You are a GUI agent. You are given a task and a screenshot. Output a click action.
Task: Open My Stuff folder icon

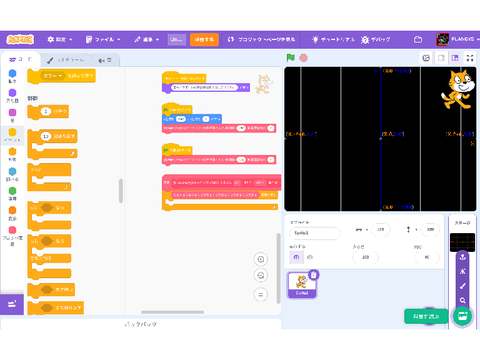coord(418,39)
